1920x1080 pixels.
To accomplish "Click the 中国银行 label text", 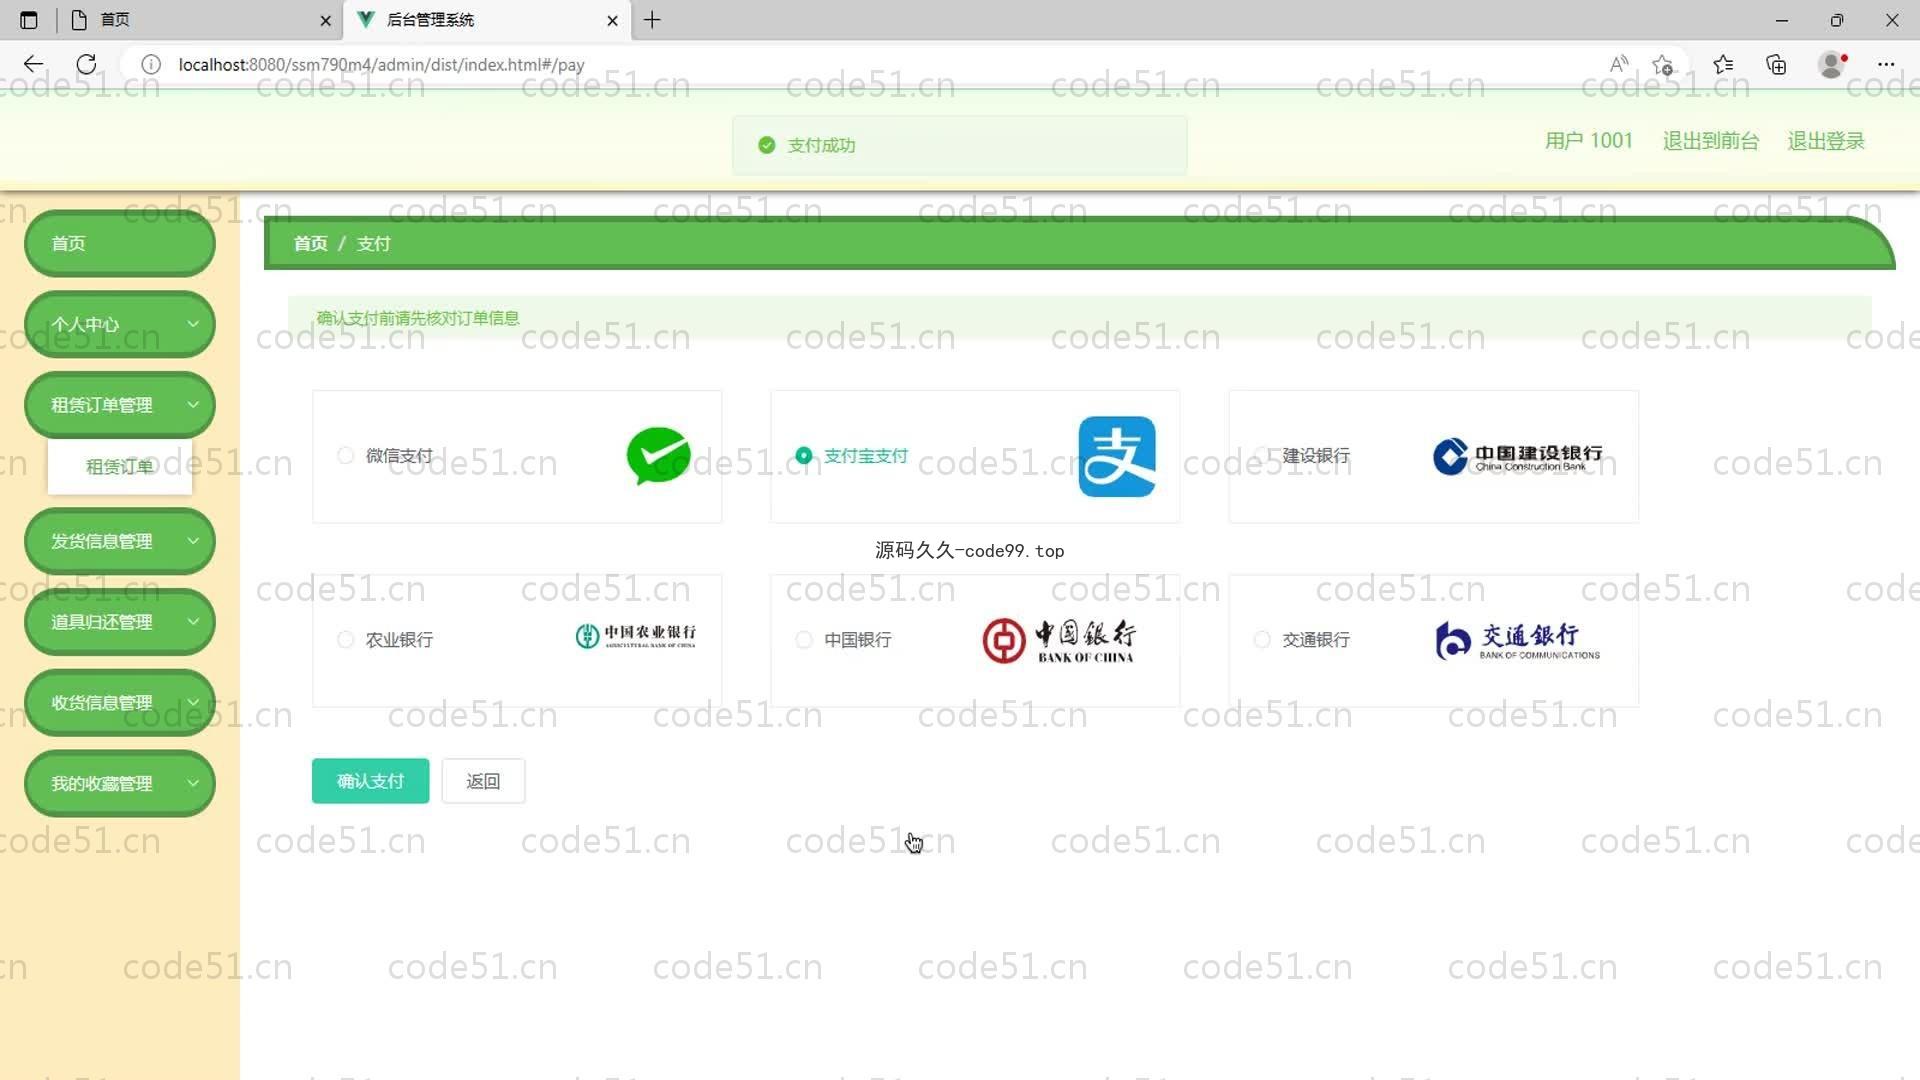I will click(858, 640).
